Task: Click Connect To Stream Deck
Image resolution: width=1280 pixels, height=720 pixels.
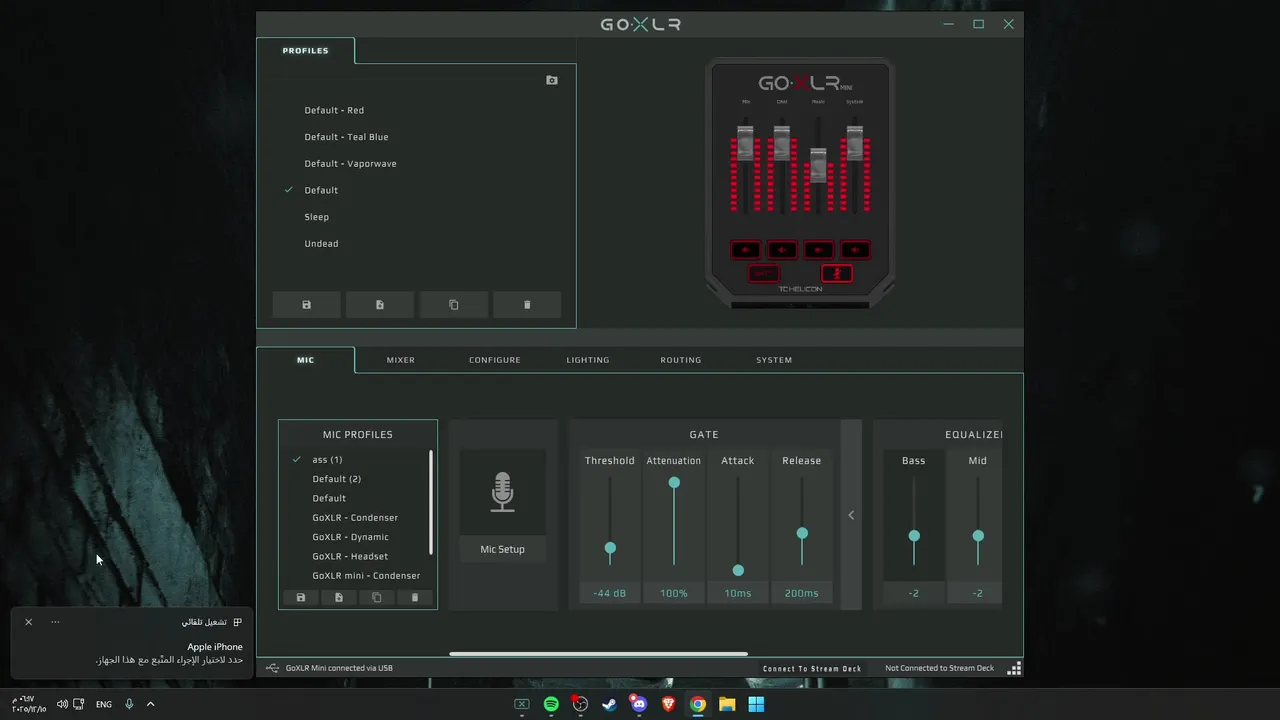Action: tap(812, 669)
